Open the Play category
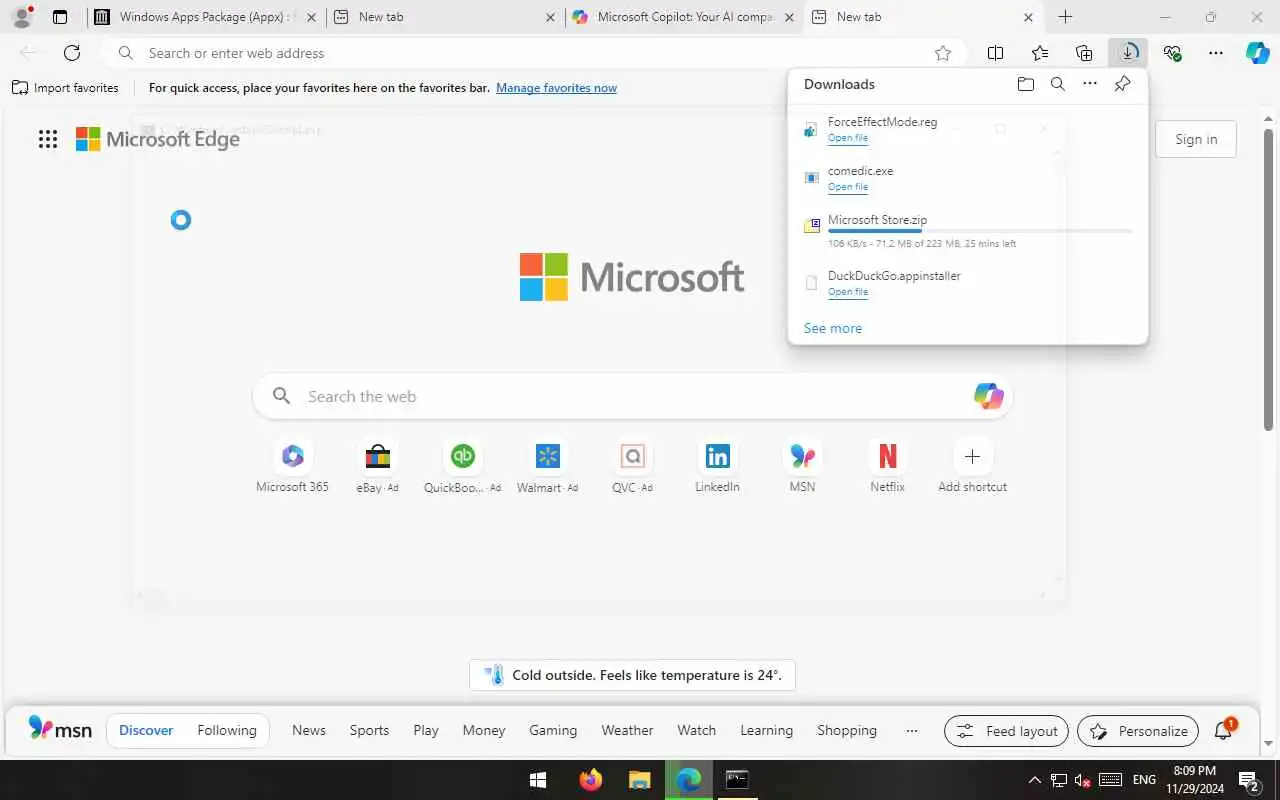Viewport: 1280px width, 800px height. coord(426,731)
